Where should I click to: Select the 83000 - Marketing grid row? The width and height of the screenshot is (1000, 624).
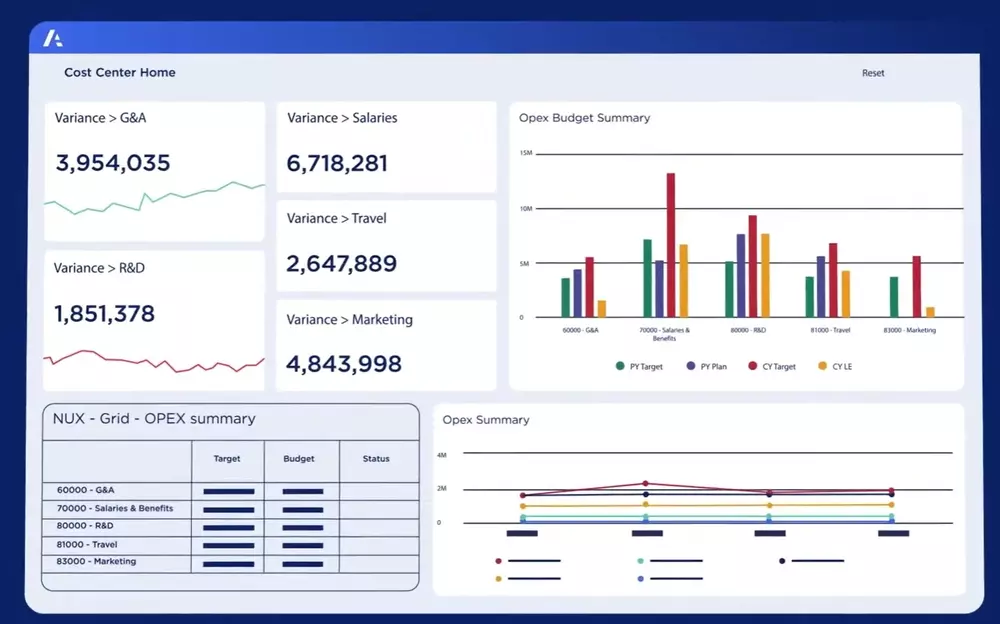click(231, 563)
